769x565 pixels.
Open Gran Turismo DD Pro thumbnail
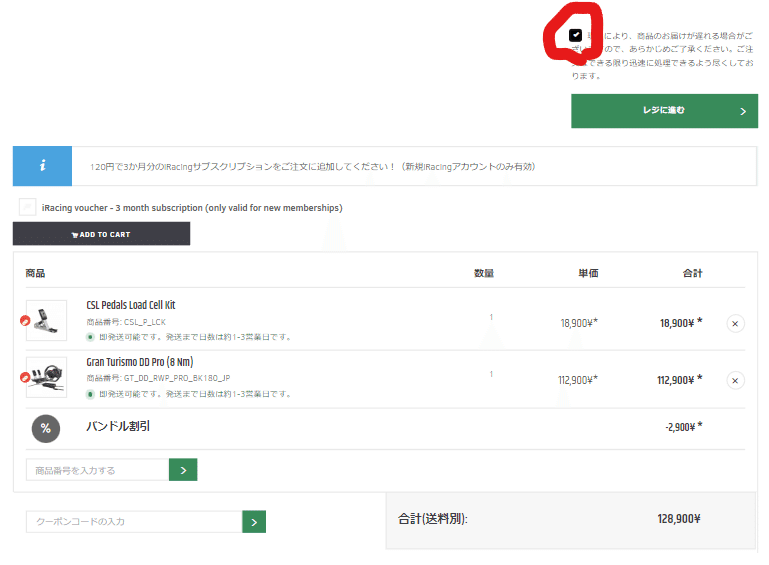point(46,377)
